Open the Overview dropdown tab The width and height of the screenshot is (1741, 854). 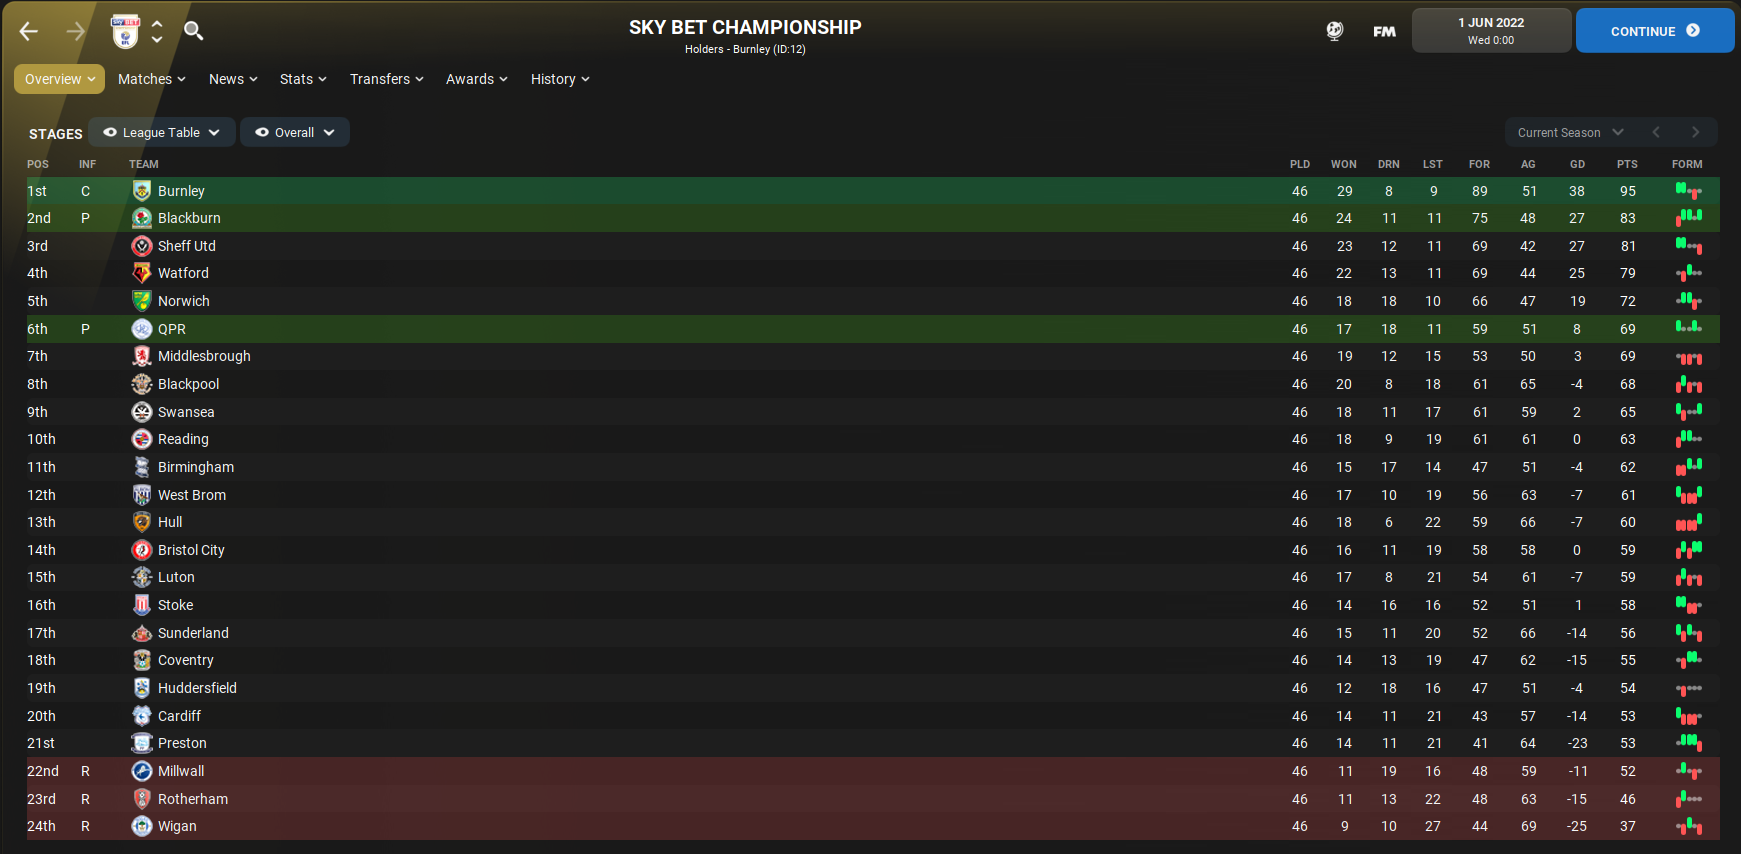59,79
